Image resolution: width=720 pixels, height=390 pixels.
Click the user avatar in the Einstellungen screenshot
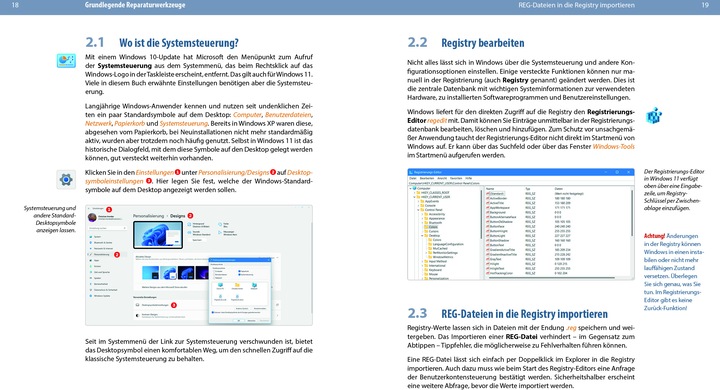click(92, 217)
